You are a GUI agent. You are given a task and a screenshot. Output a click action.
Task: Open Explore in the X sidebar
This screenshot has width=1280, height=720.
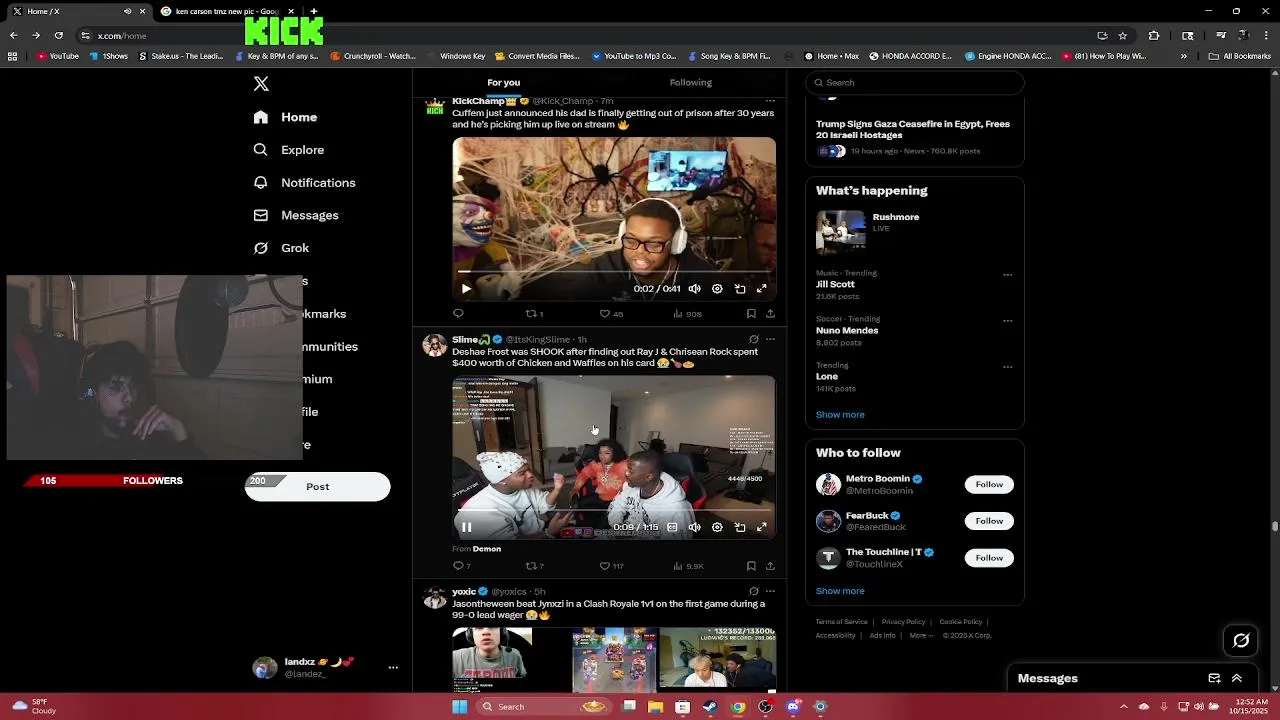point(289,150)
